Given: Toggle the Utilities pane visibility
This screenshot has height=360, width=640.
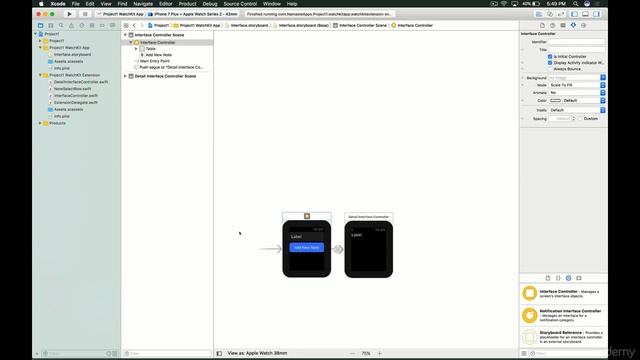Looking at the screenshot, I should (x=596, y=14).
